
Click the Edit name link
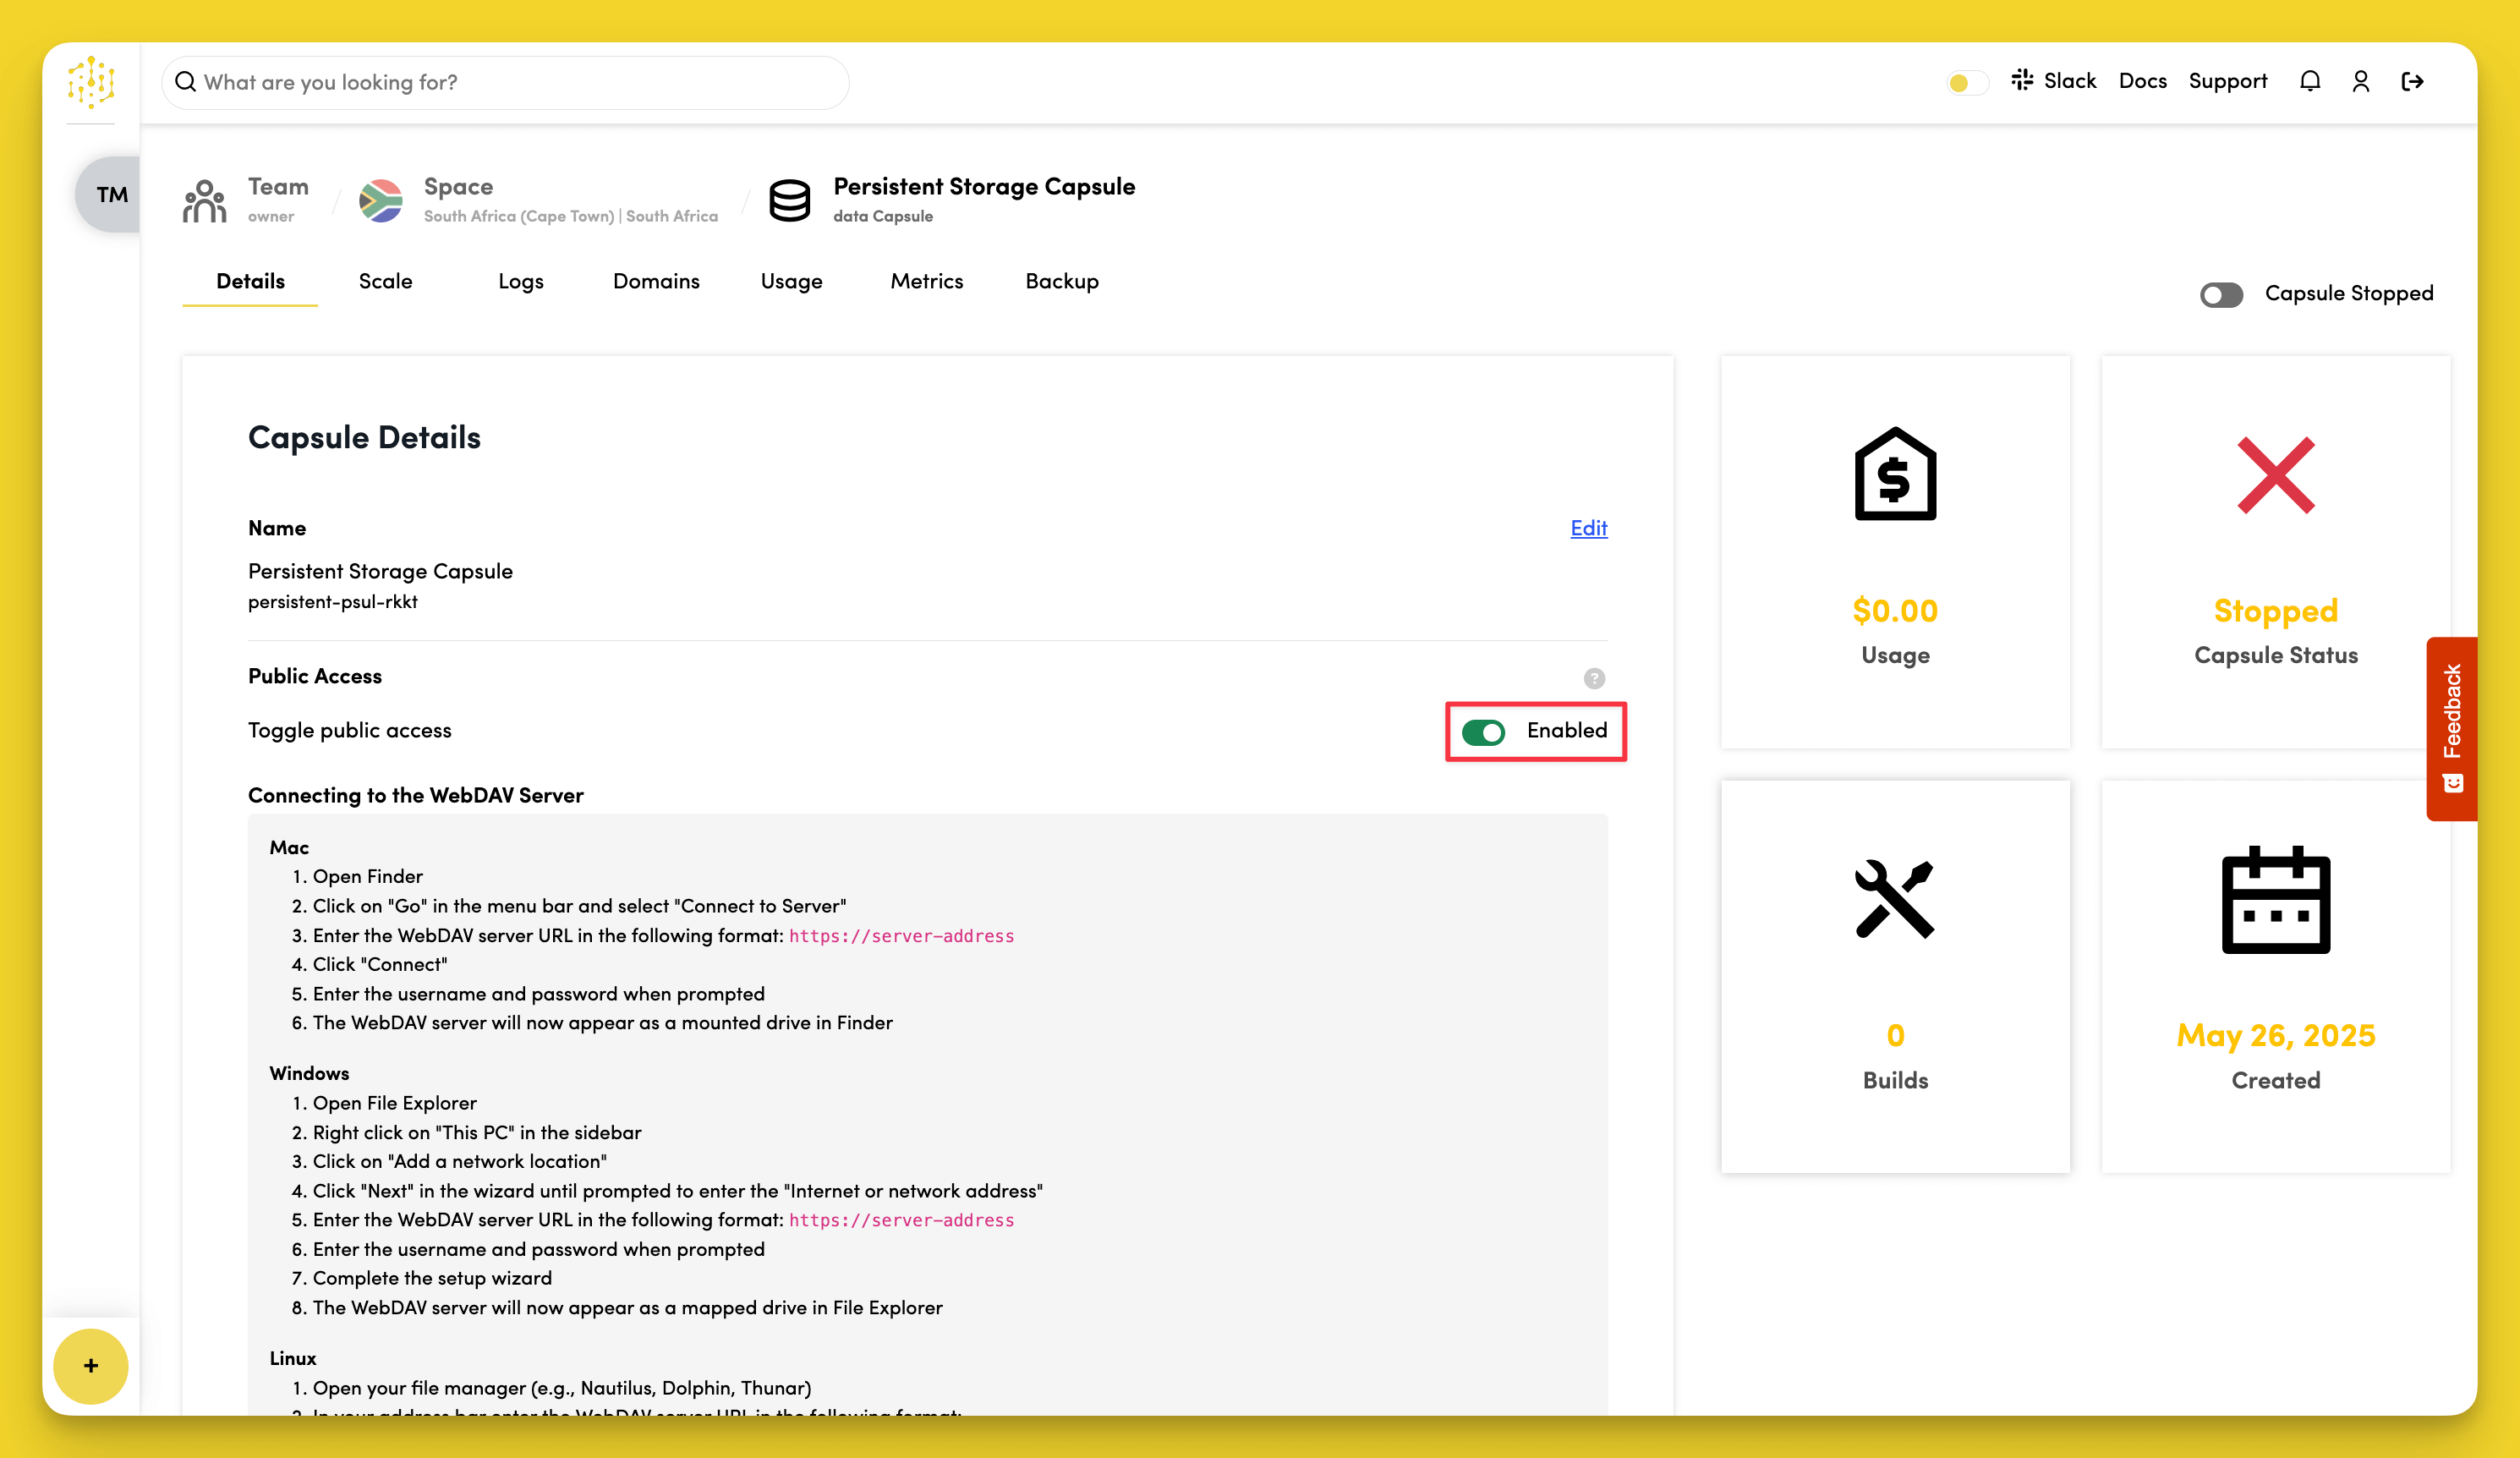(x=1588, y=528)
